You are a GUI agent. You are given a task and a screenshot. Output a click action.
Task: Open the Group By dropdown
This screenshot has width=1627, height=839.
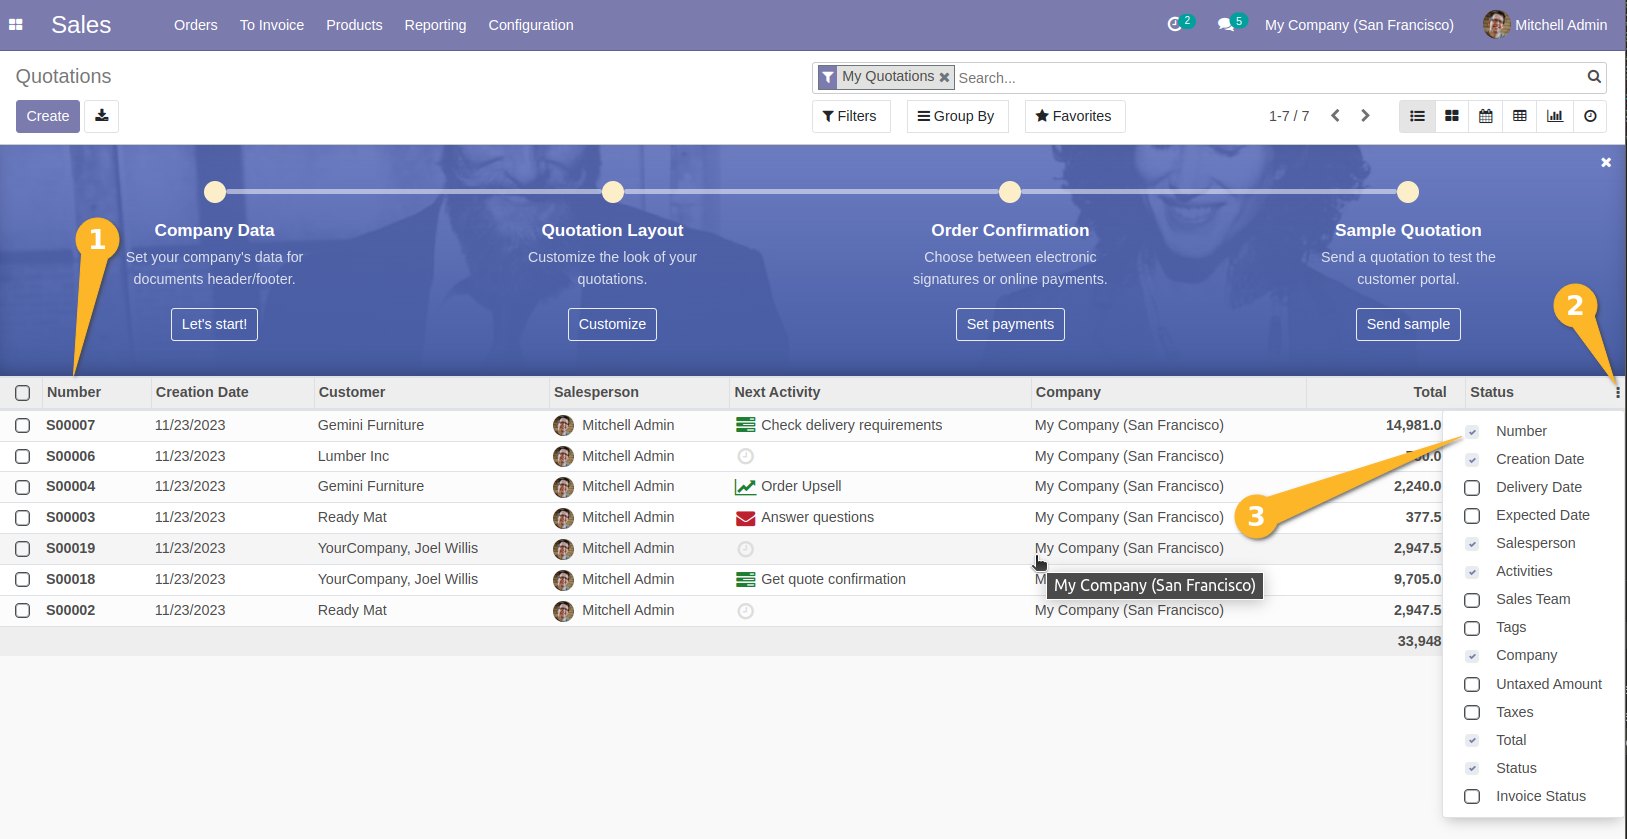(x=956, y=116)
